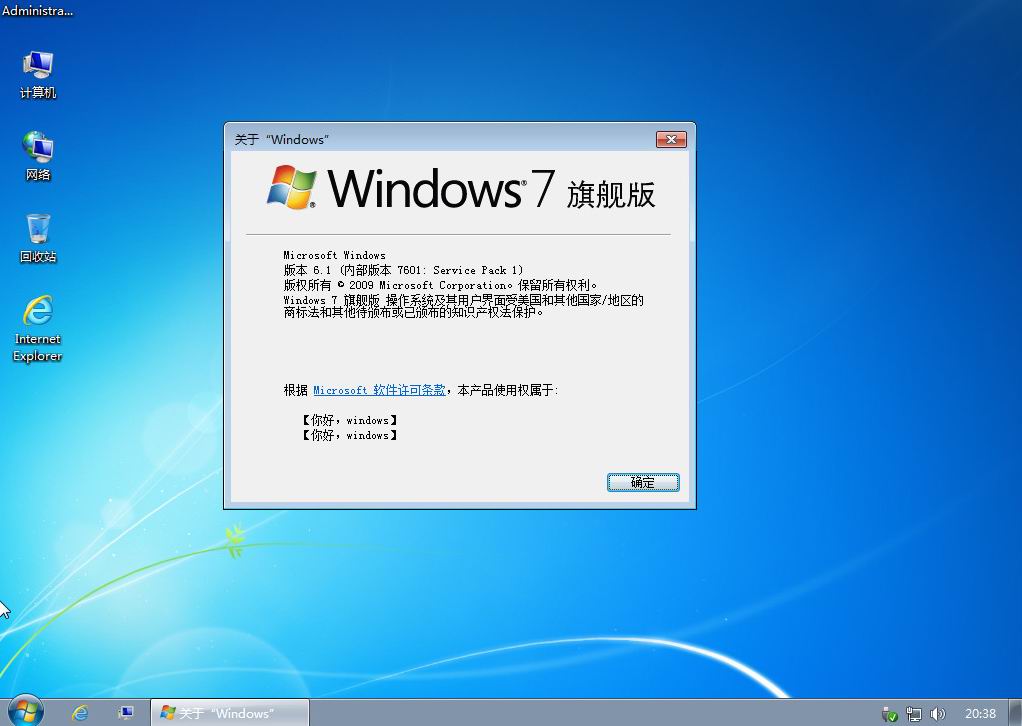Open the network status tray icon
This screenshot has width=1022, height=726.
click(x=914, y=714)
